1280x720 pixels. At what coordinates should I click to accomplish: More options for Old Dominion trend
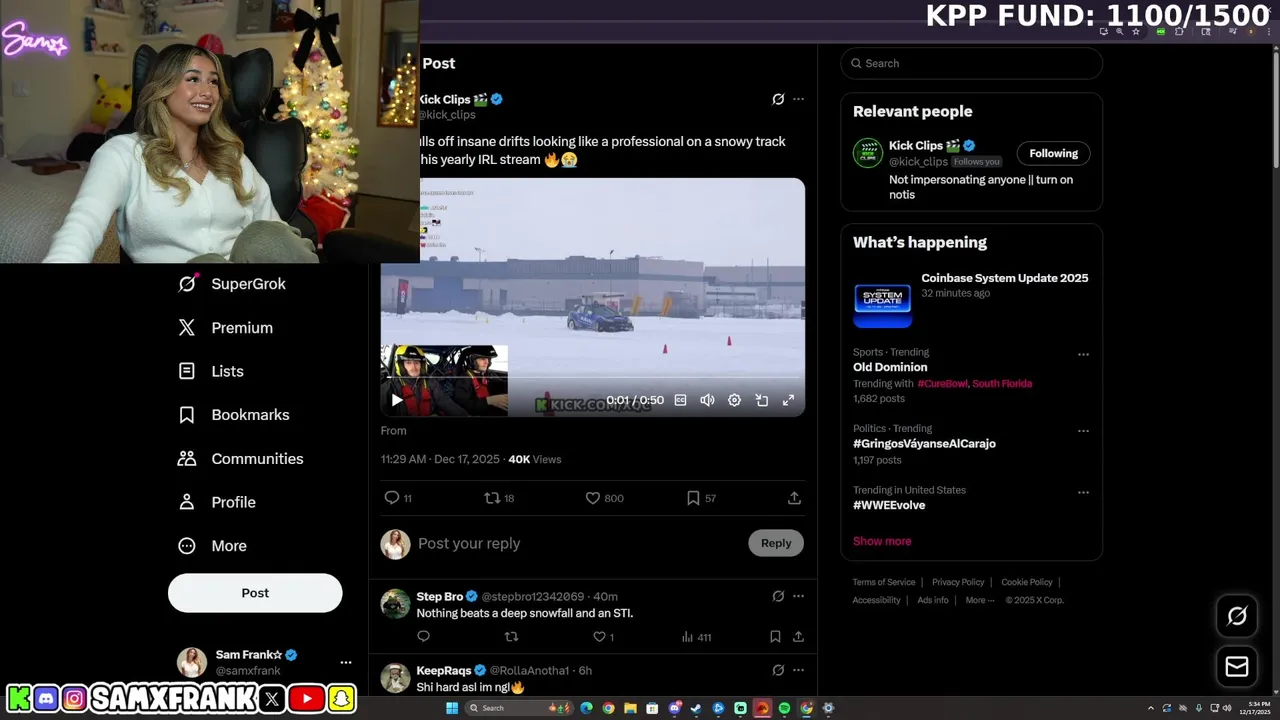[x=1083, y=355]
